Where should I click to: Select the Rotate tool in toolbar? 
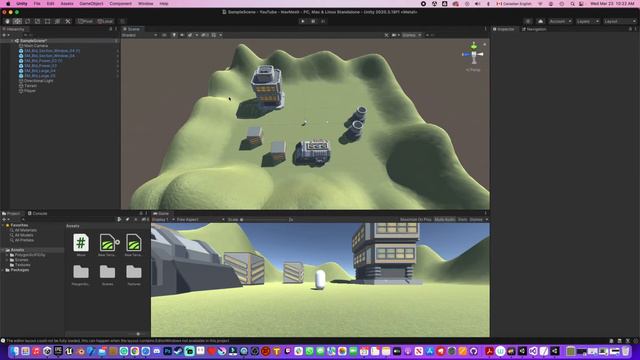point(27,21)
